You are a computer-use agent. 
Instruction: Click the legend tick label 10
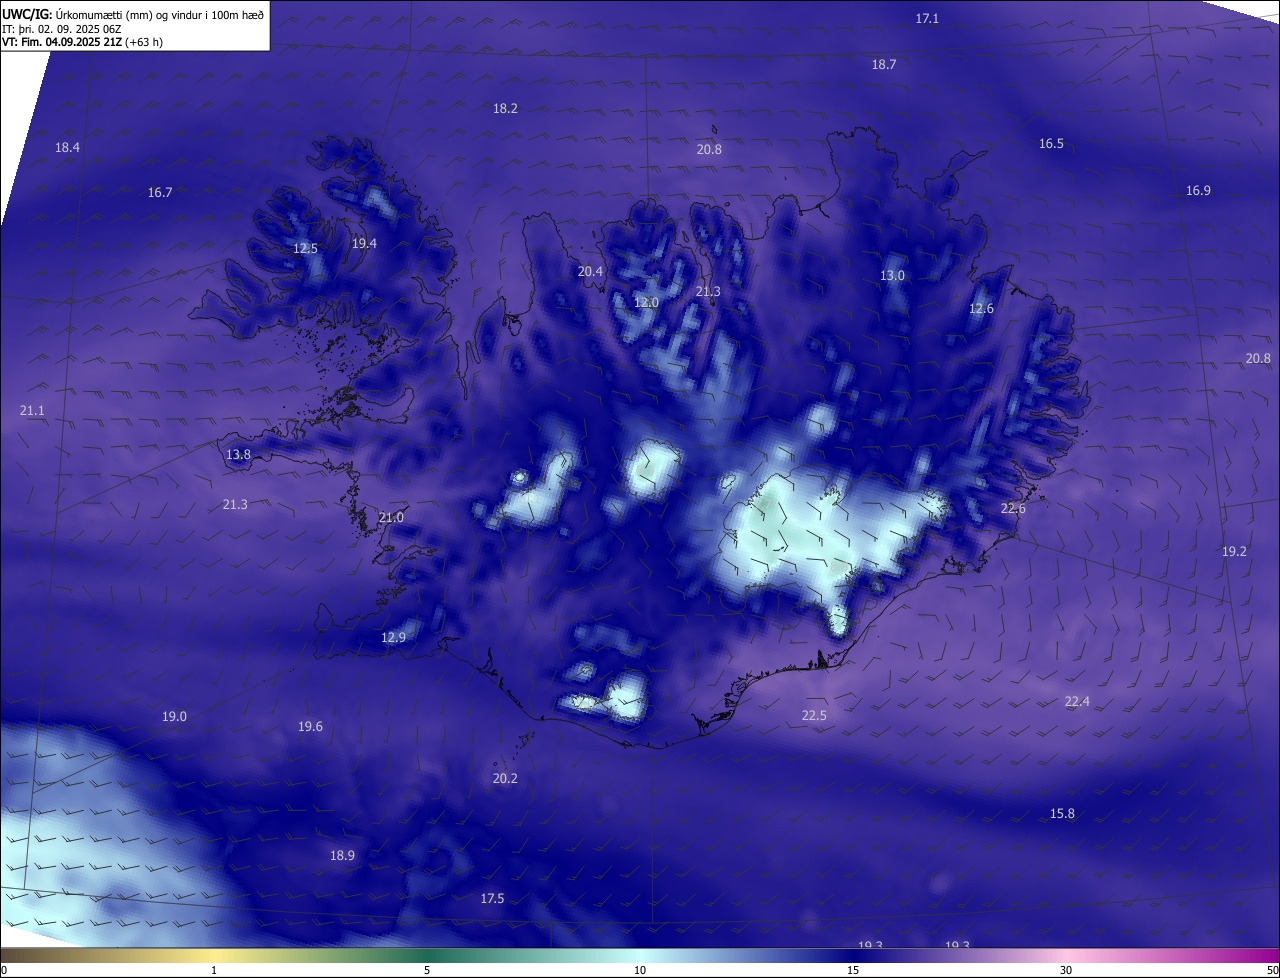click(640, 970)
